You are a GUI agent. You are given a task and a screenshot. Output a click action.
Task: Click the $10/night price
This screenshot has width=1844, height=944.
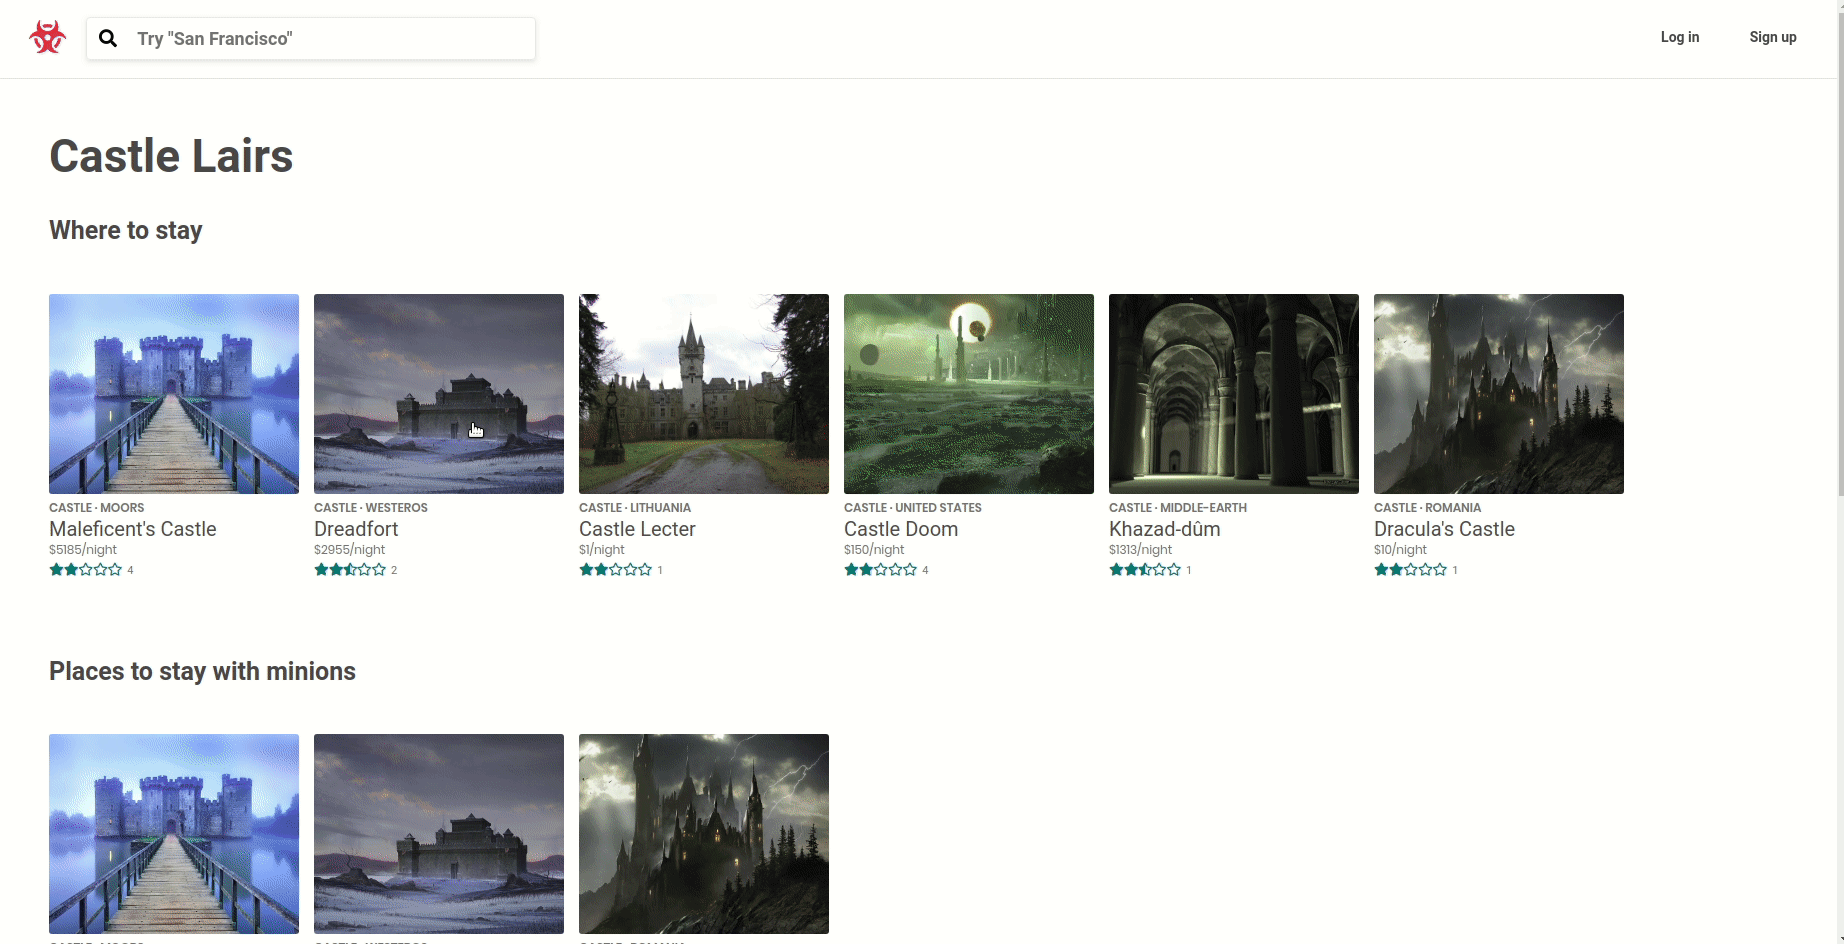[x=1401, y=550]
